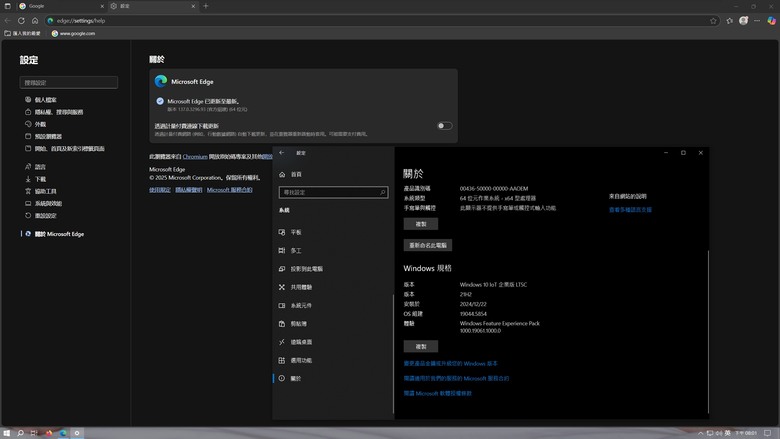Open optional features in Windows Settings sidebar
The height and width of the screenshot is (439, 780).
tap(295, 360)
